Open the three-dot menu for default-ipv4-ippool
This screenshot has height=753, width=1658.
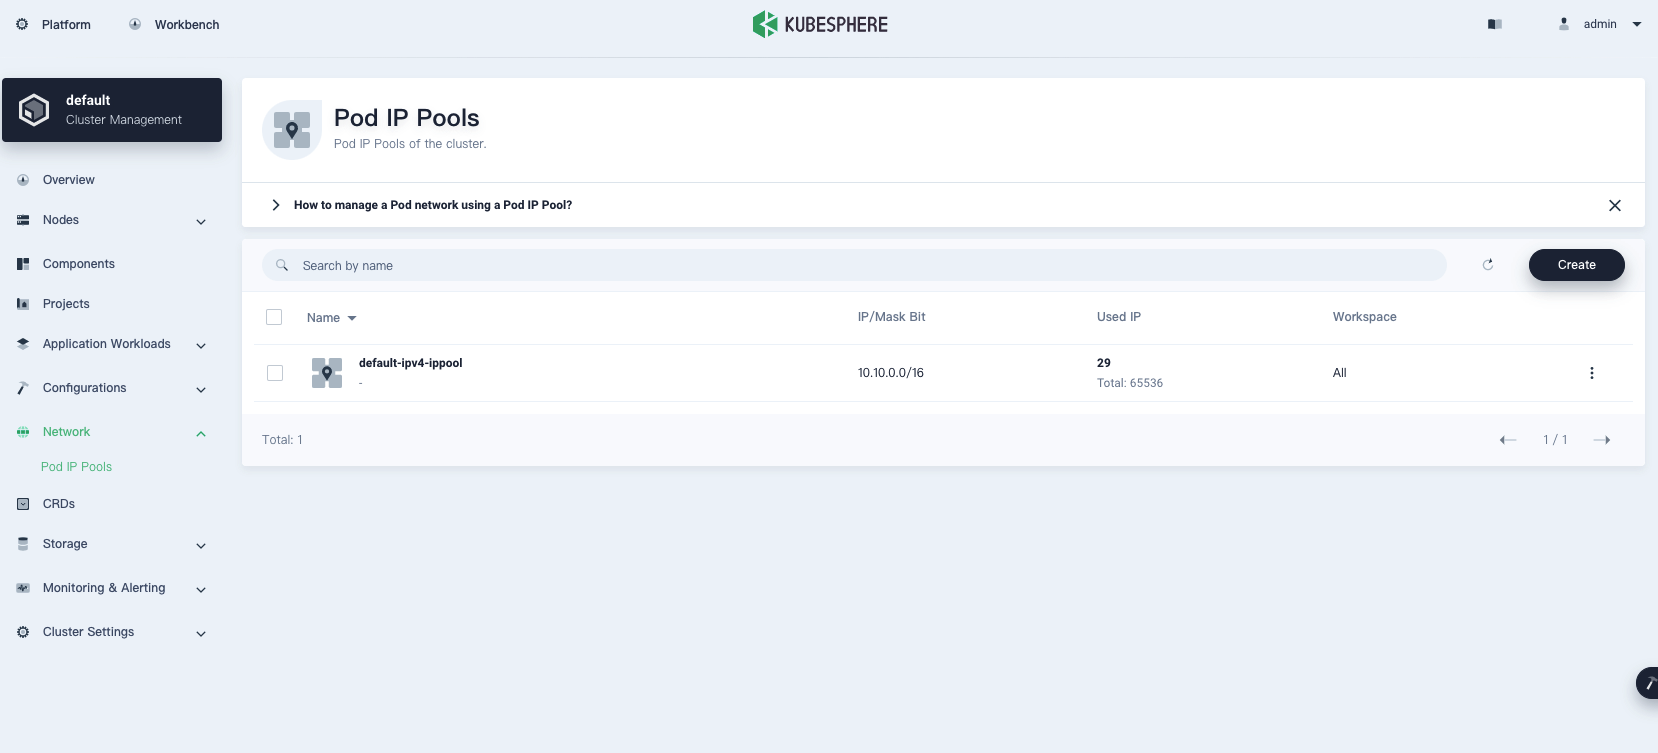tap(1591, 373)
